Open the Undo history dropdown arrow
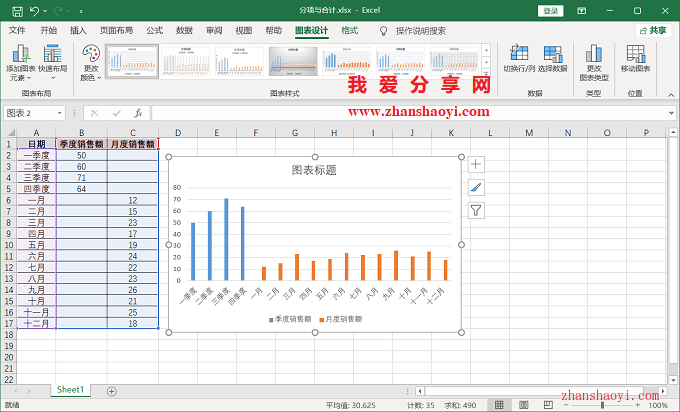This screenshot has height=412, width=680. point(46,11)
